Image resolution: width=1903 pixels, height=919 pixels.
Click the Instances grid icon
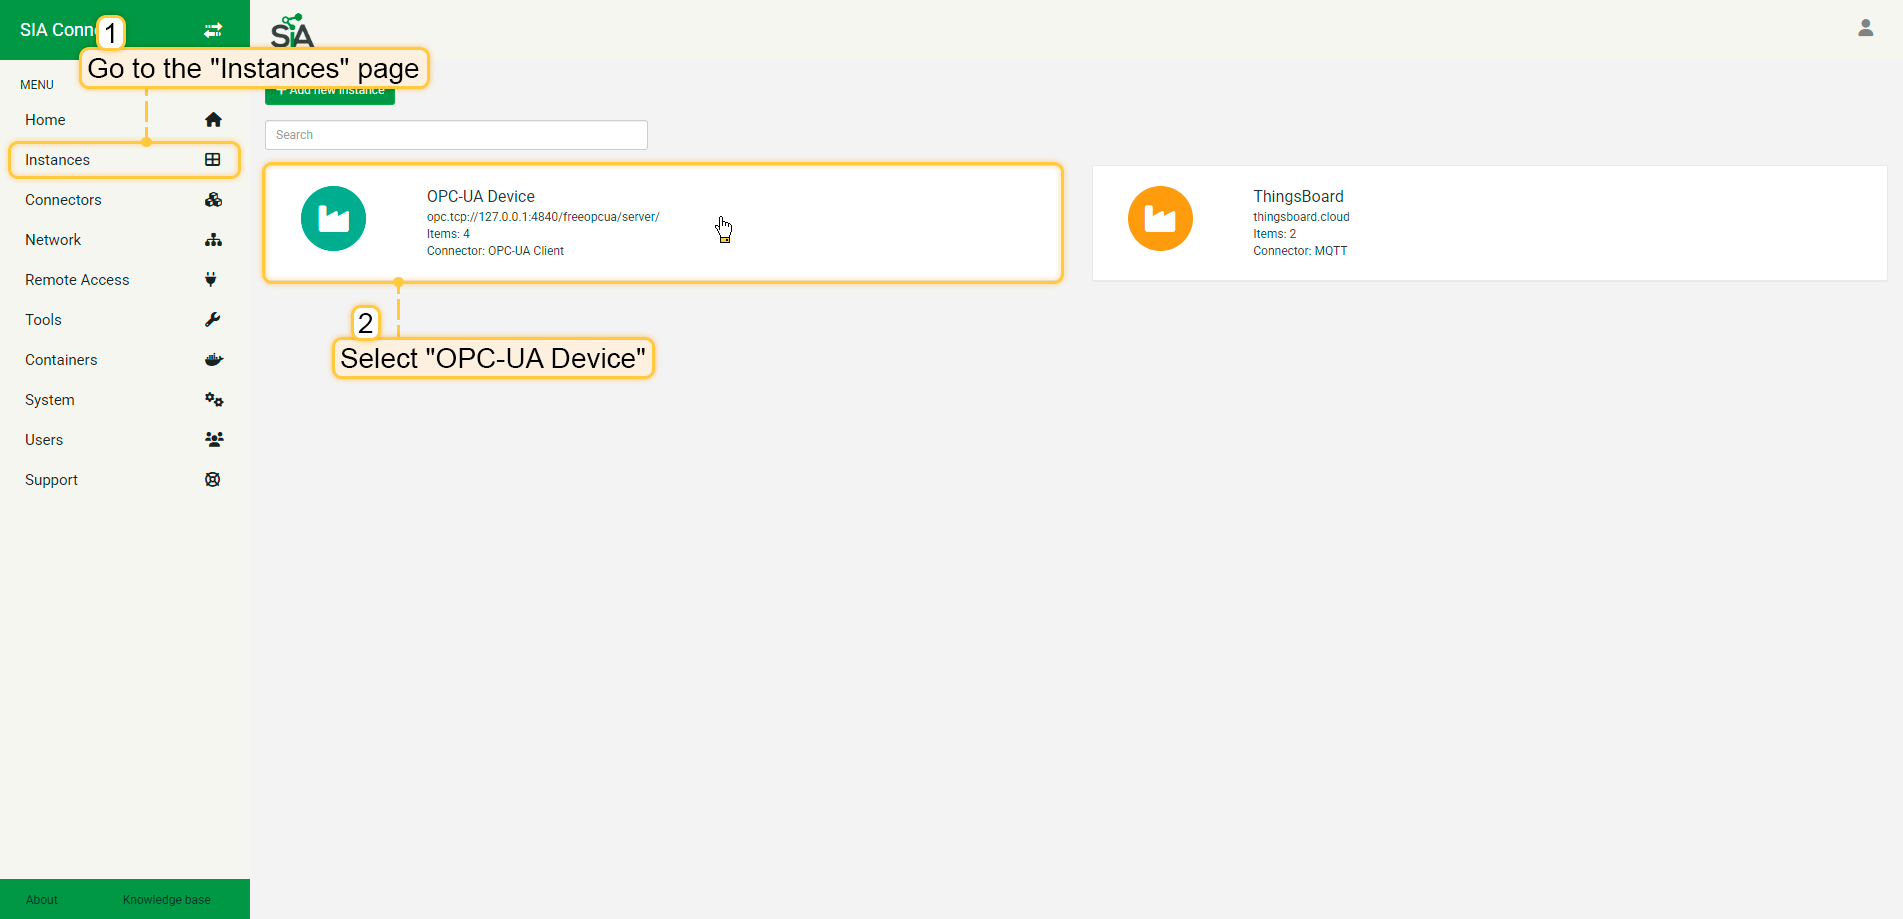[x=213, y=160]
